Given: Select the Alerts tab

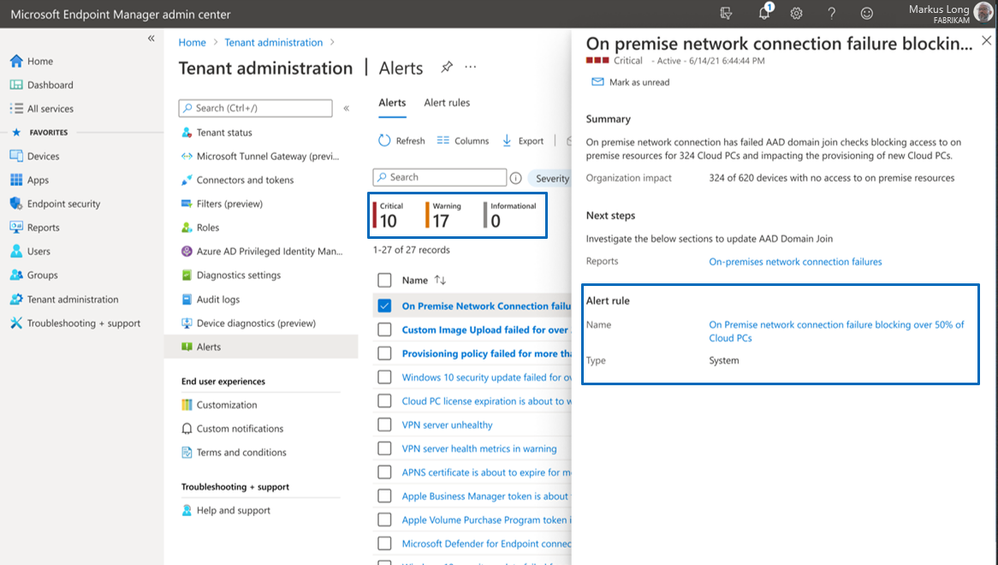Looking at the screenshot, I should click(x=392, y=102).
